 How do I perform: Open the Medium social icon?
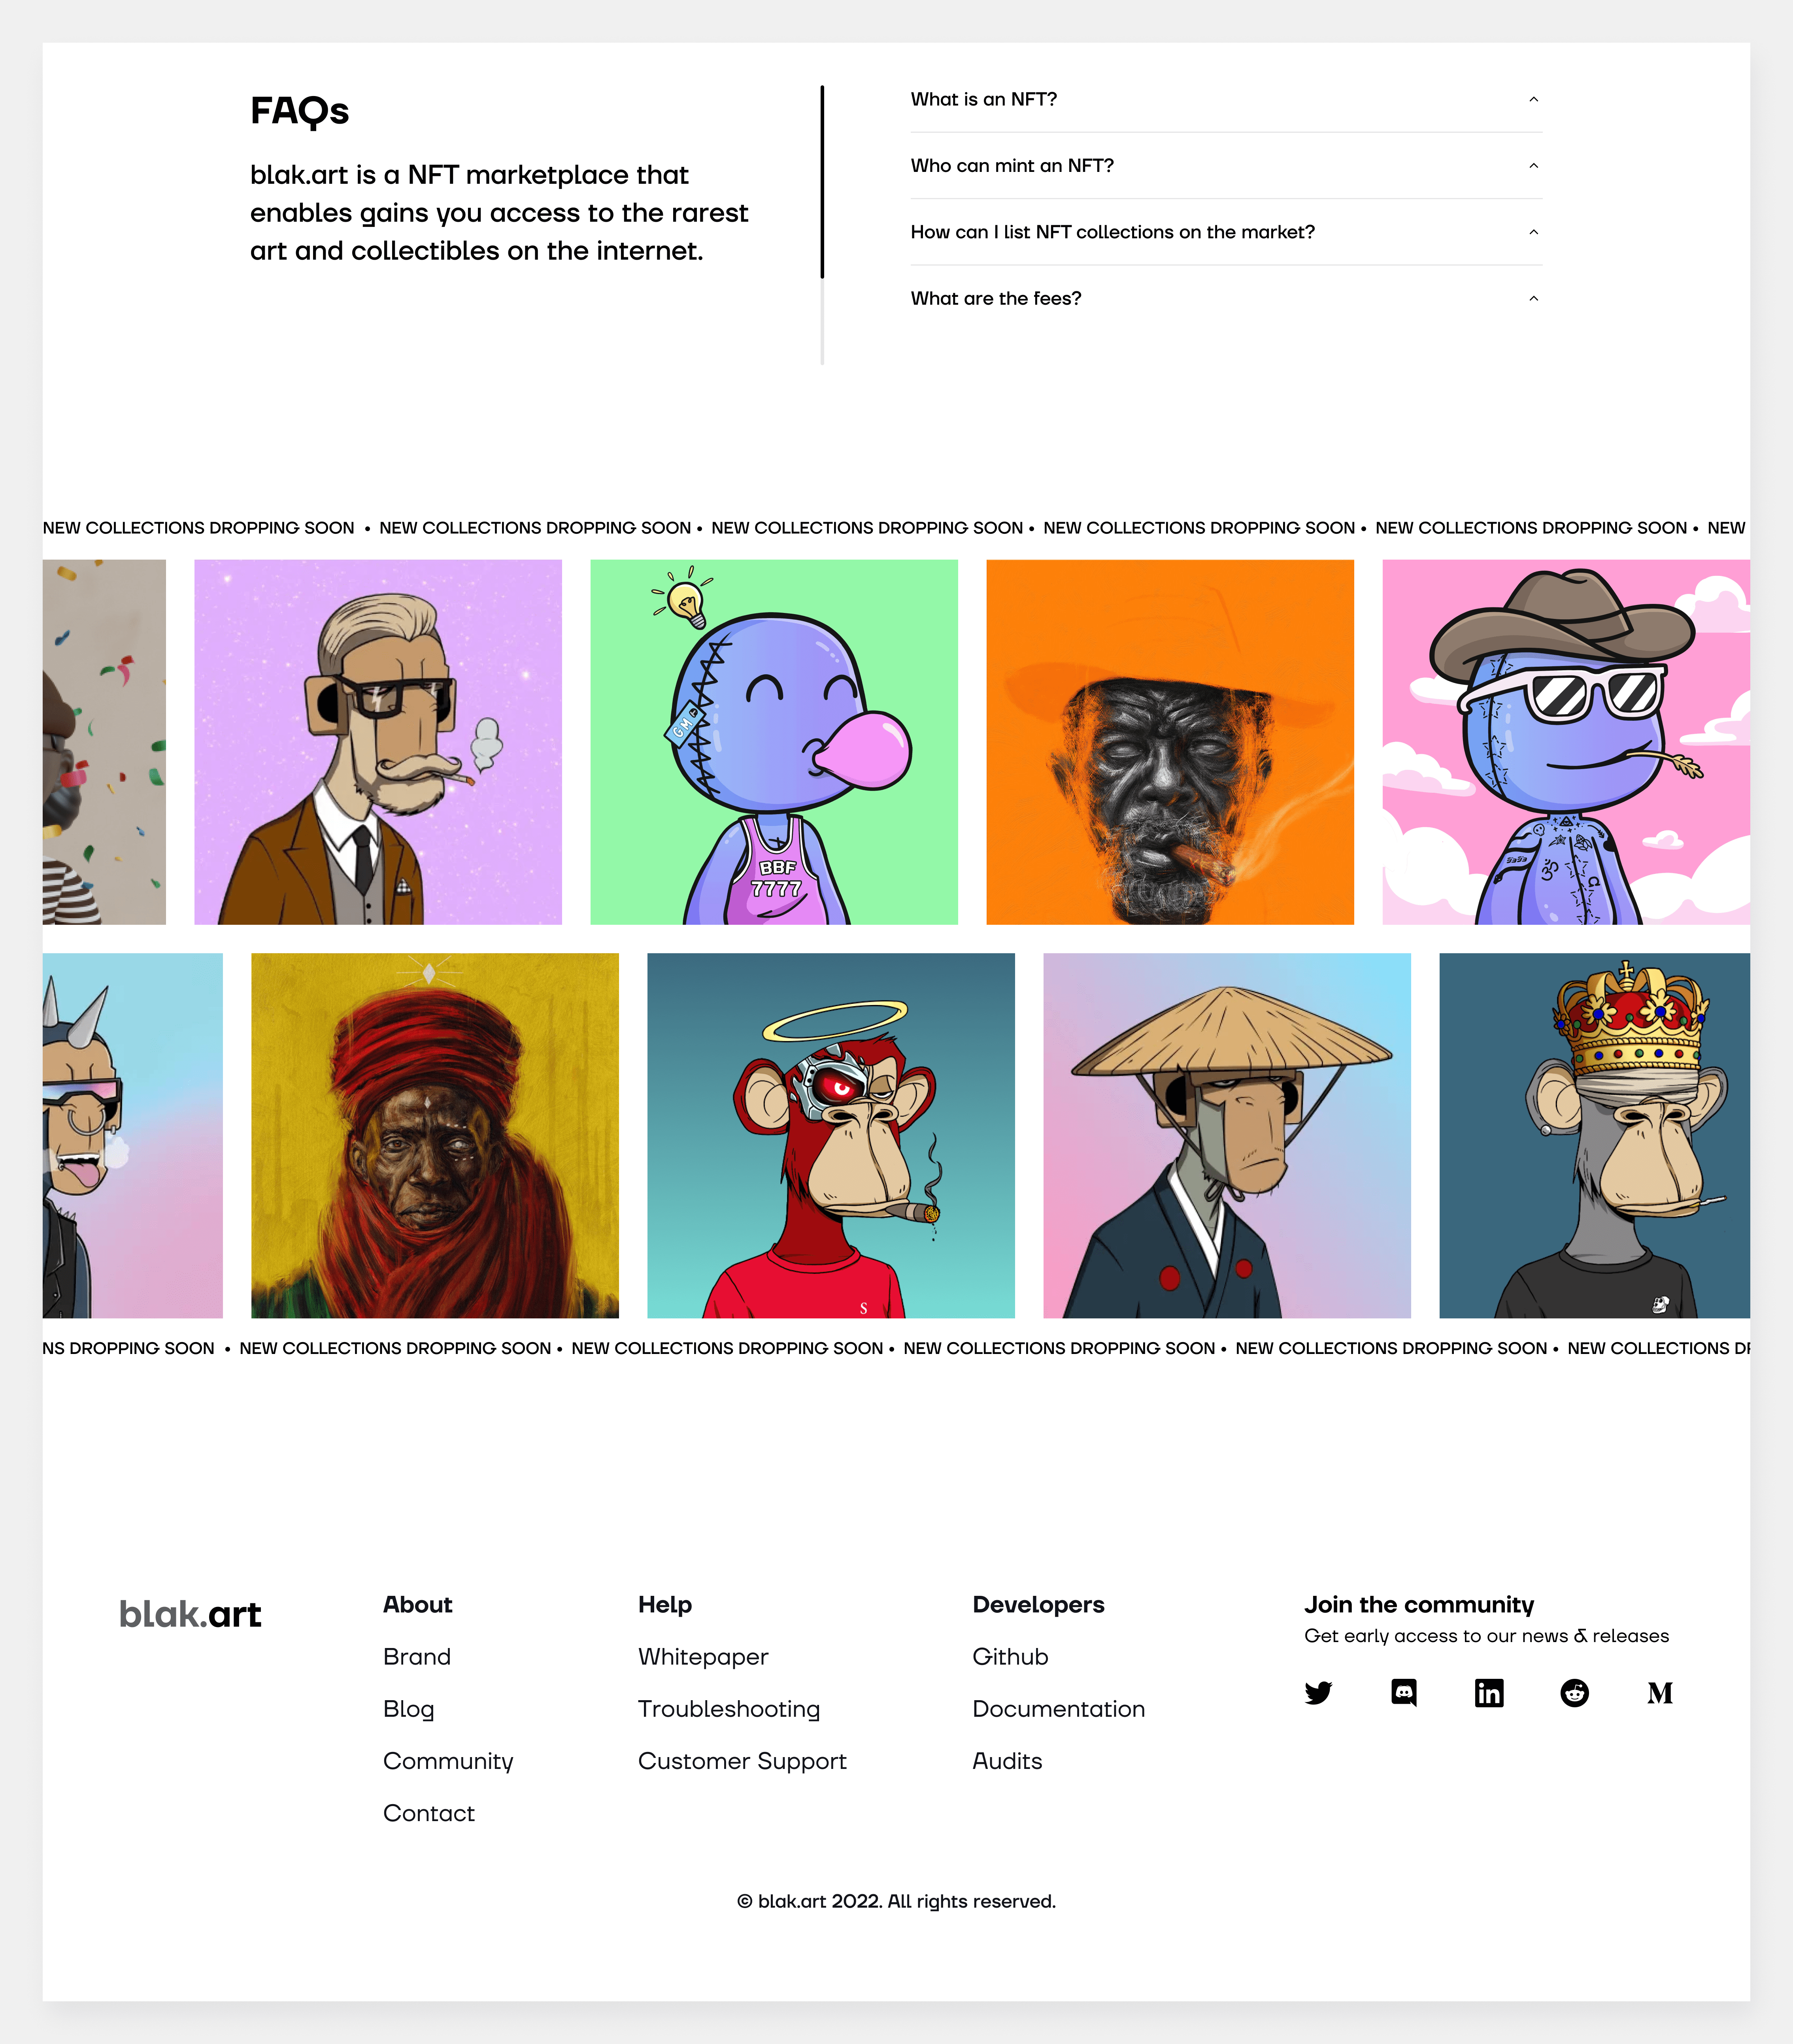1660,1693
